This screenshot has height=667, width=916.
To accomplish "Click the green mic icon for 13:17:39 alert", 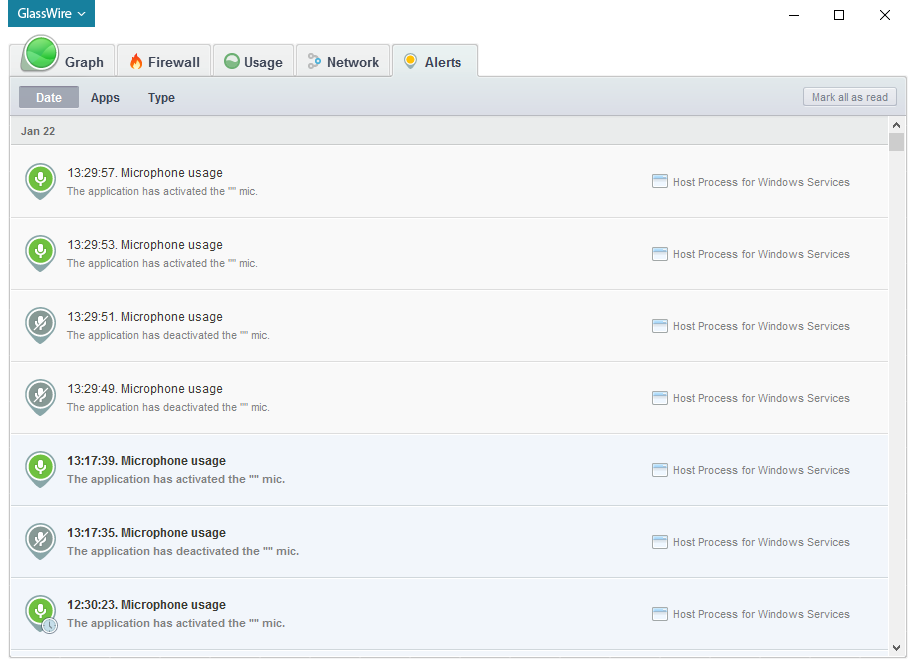I will coord(40,468).
